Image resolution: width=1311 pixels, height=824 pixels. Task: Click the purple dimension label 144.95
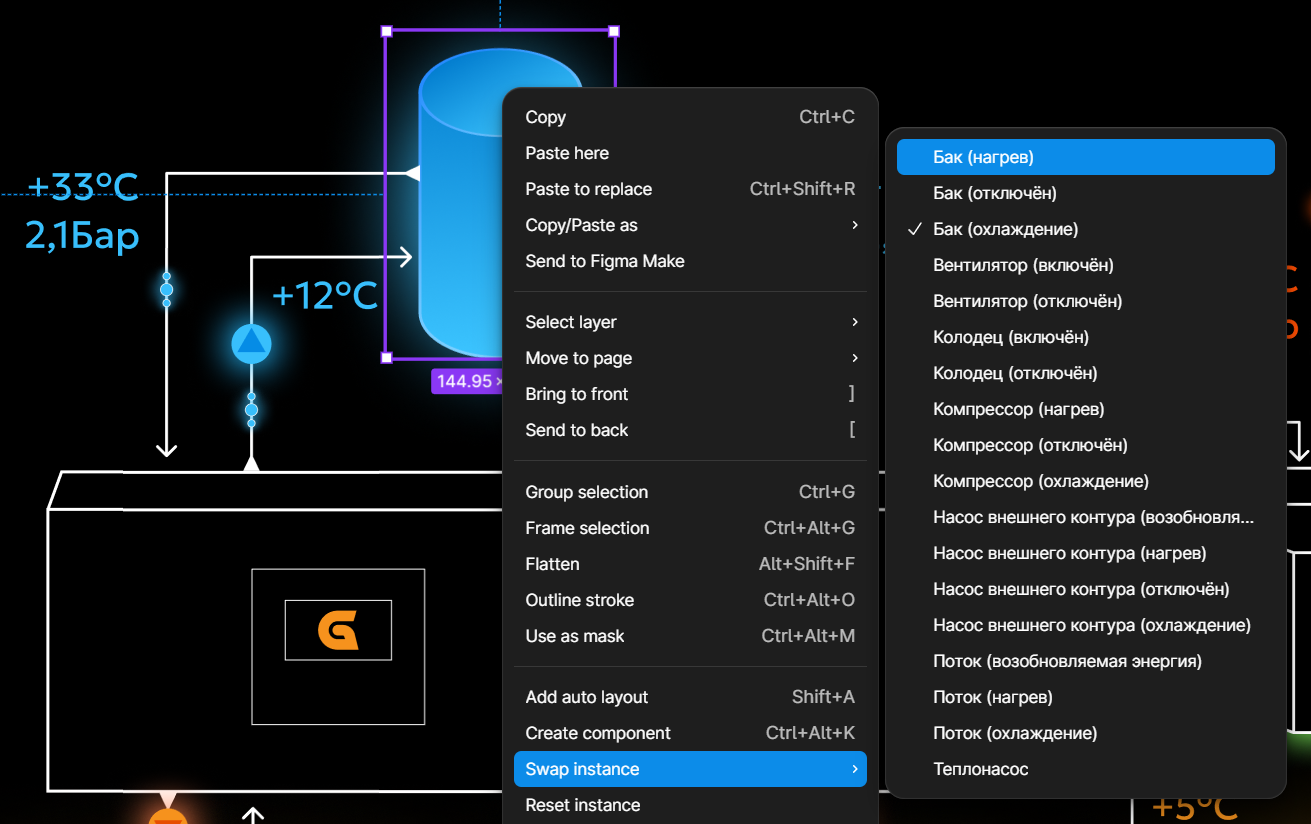pos(467,381)
